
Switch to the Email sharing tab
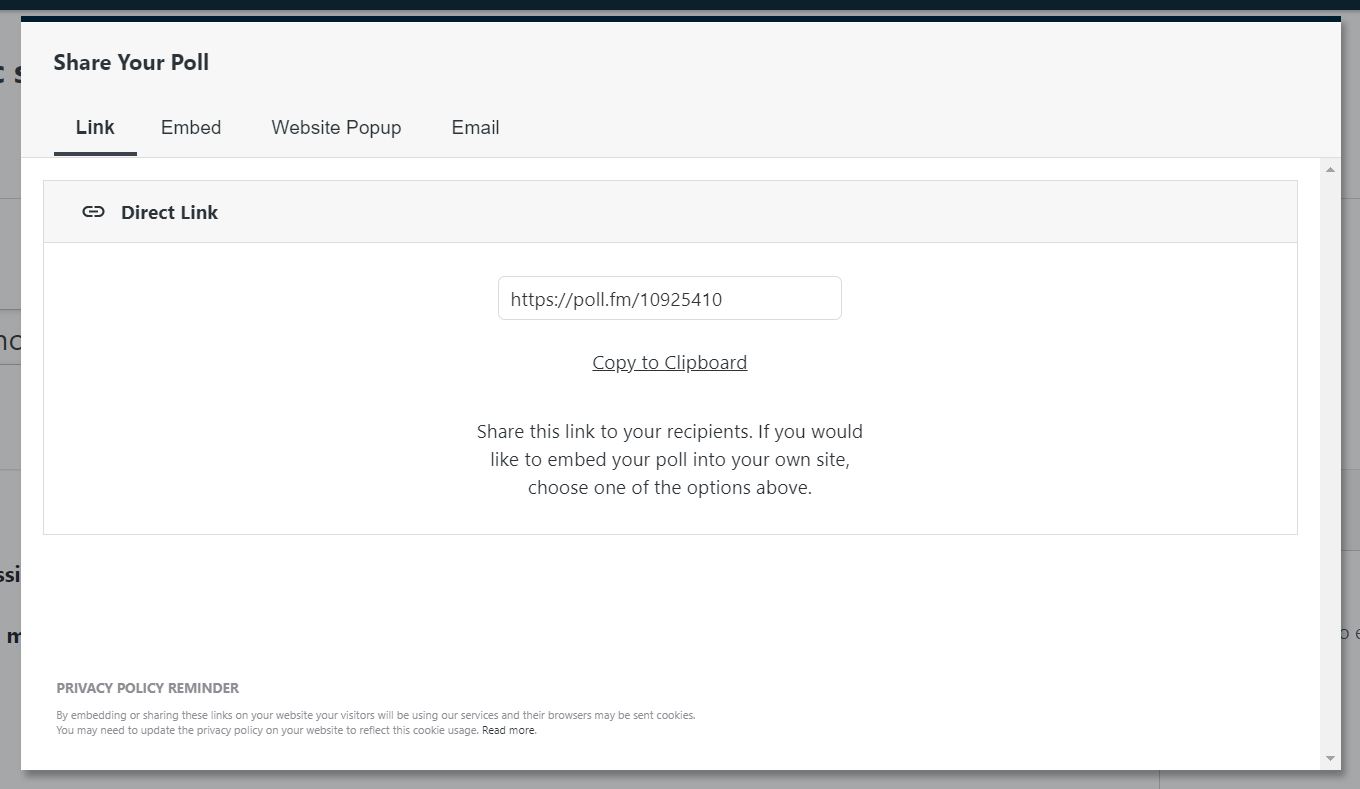point(475,127)
